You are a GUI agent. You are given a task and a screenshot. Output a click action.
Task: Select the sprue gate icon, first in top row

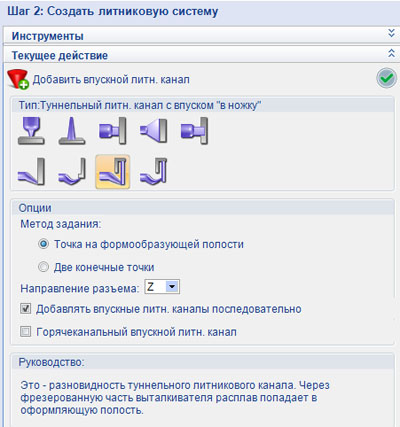tap(31, 131)
